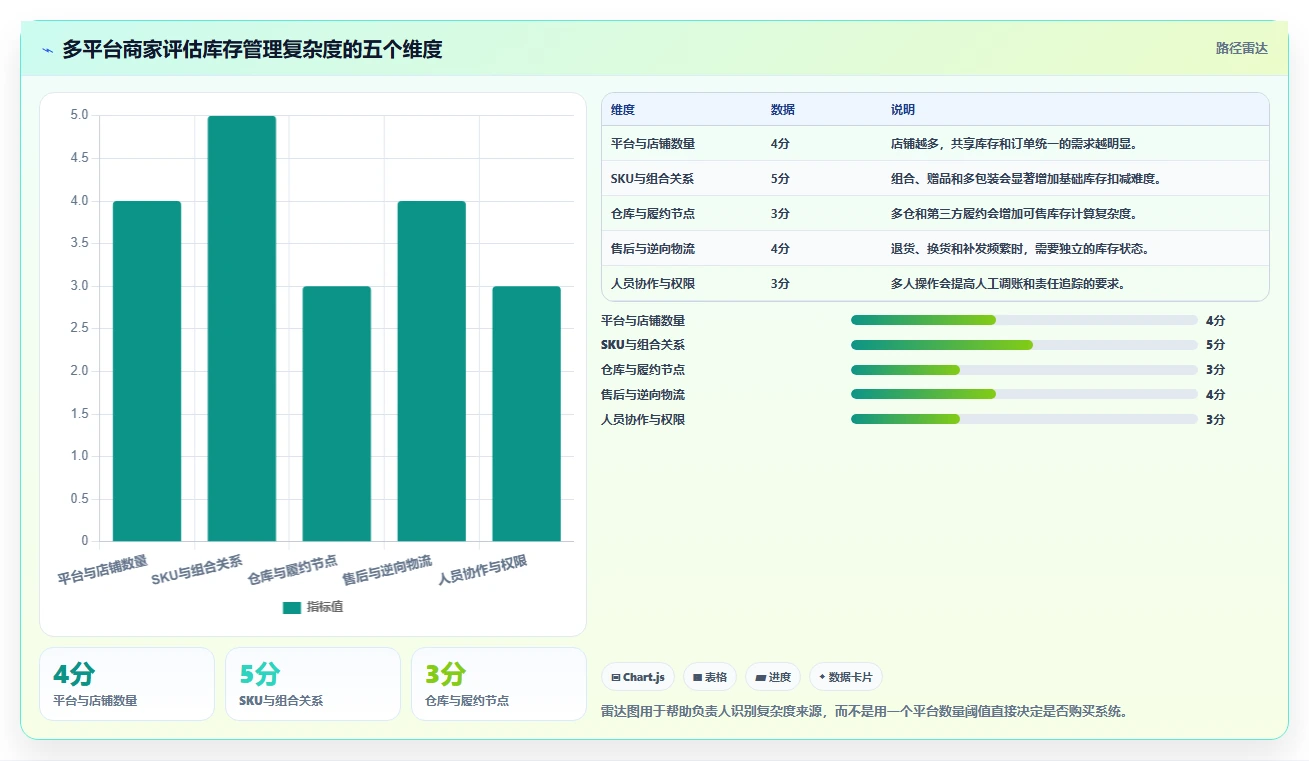Open the 5分 SKU与组合关系 data card
1309x761 pixels.
point(313,684)
